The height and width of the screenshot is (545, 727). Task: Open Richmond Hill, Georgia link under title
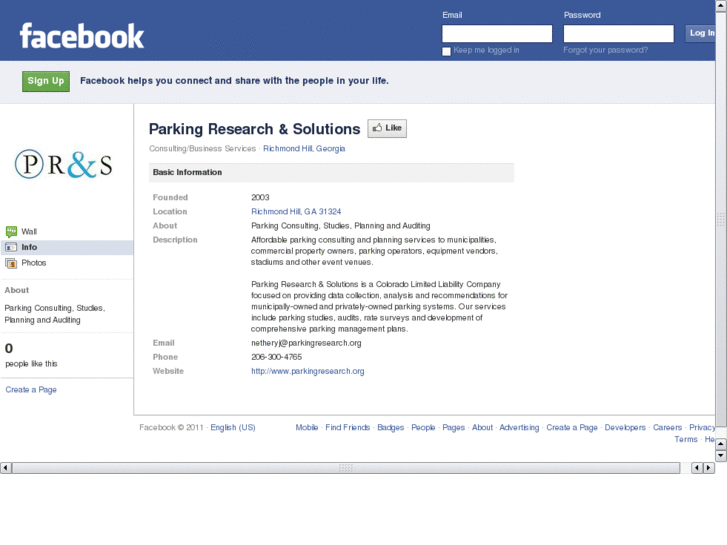304,148
